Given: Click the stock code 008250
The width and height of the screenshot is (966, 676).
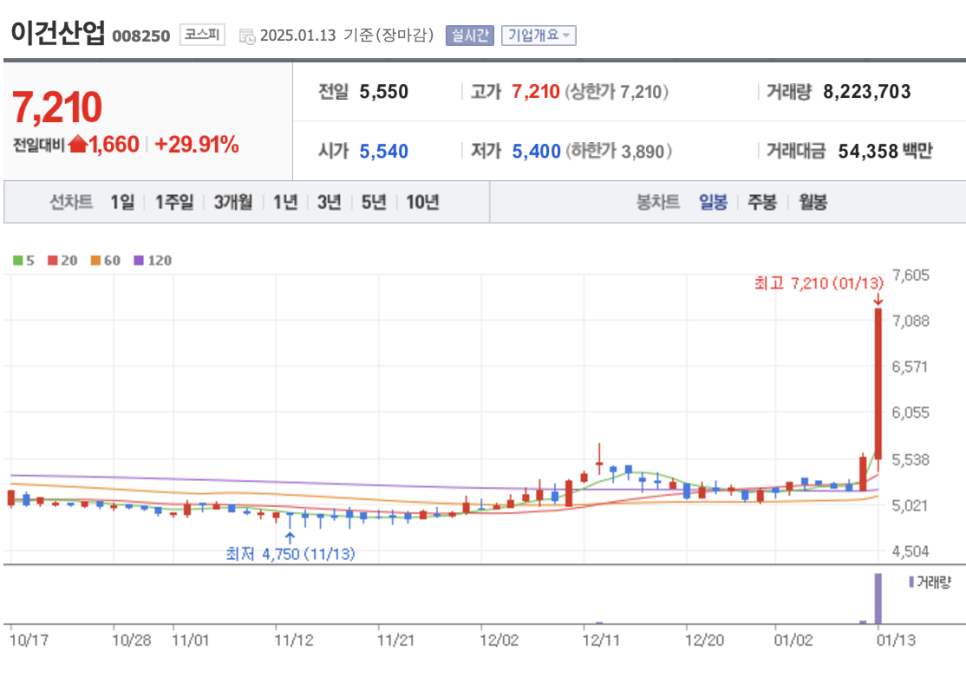Looking at the screenshot, I should pyautogui.click(x=141, y=36).
